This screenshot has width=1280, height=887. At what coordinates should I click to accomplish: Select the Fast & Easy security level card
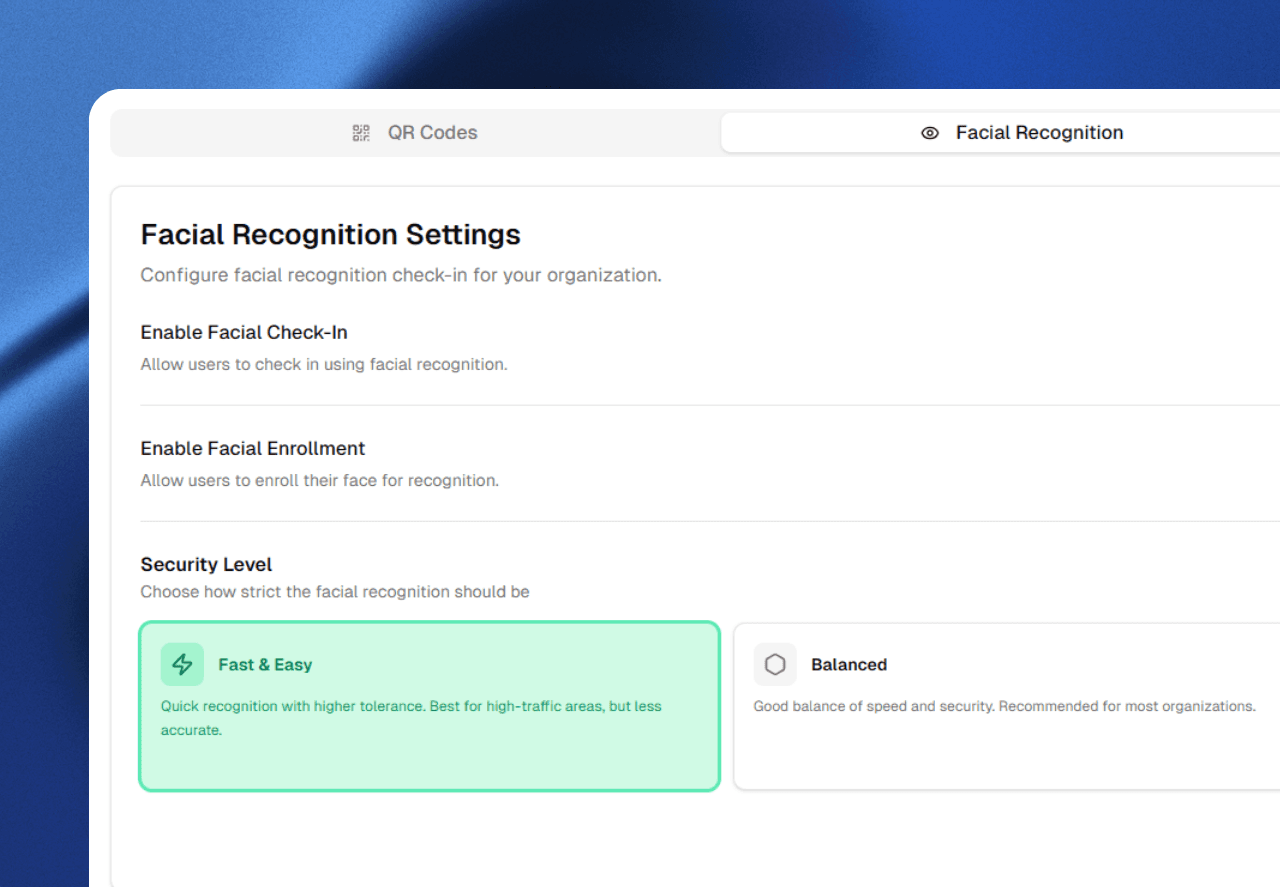click(x=429, y=706)
